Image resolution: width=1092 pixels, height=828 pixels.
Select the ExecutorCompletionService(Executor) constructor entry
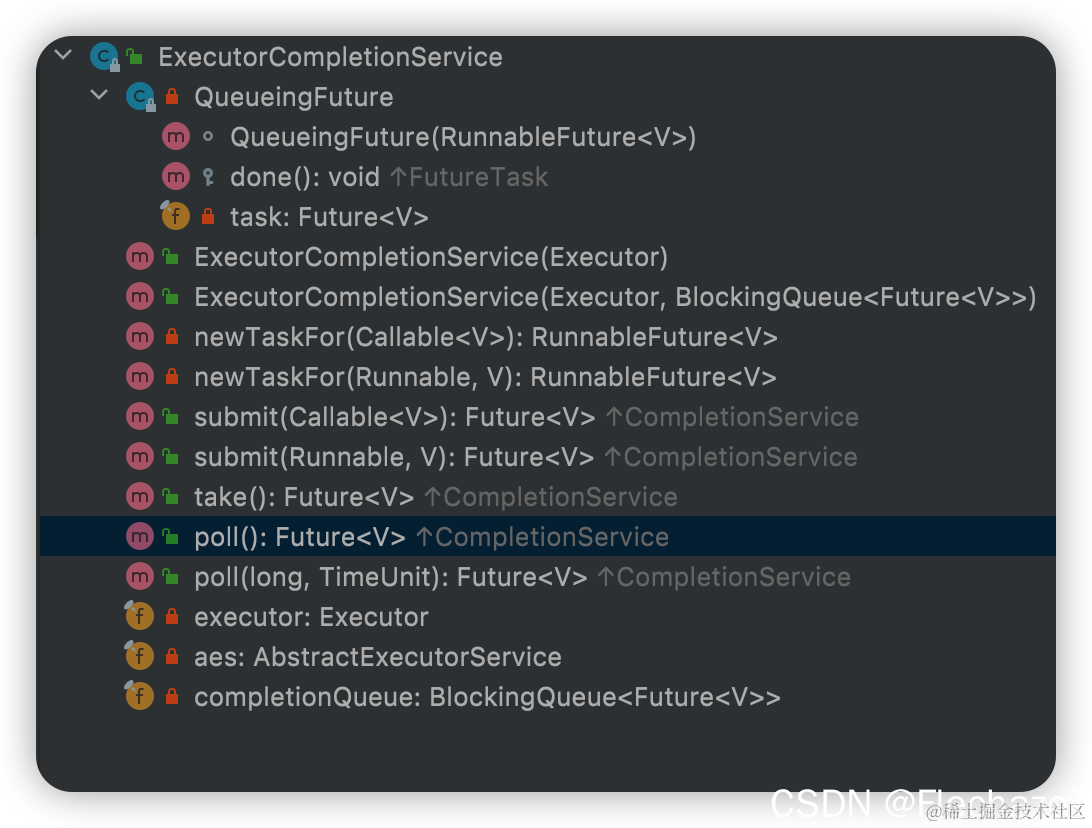pos(430,256)
